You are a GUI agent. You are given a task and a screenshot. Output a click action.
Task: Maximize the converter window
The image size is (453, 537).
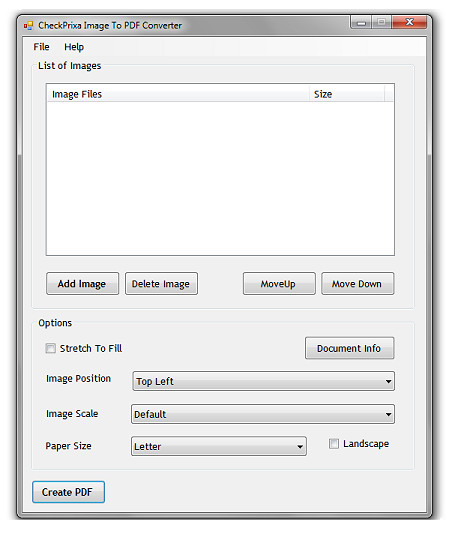(381, 23)
